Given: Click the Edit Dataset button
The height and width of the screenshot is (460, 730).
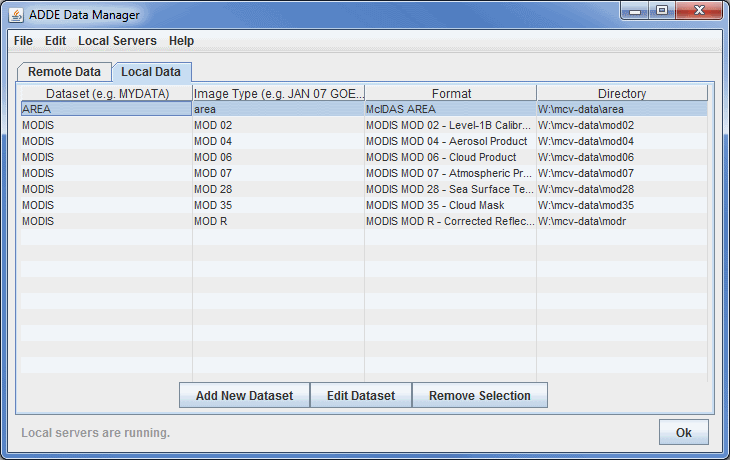Looking at the screenshot, I should (361, 395).
